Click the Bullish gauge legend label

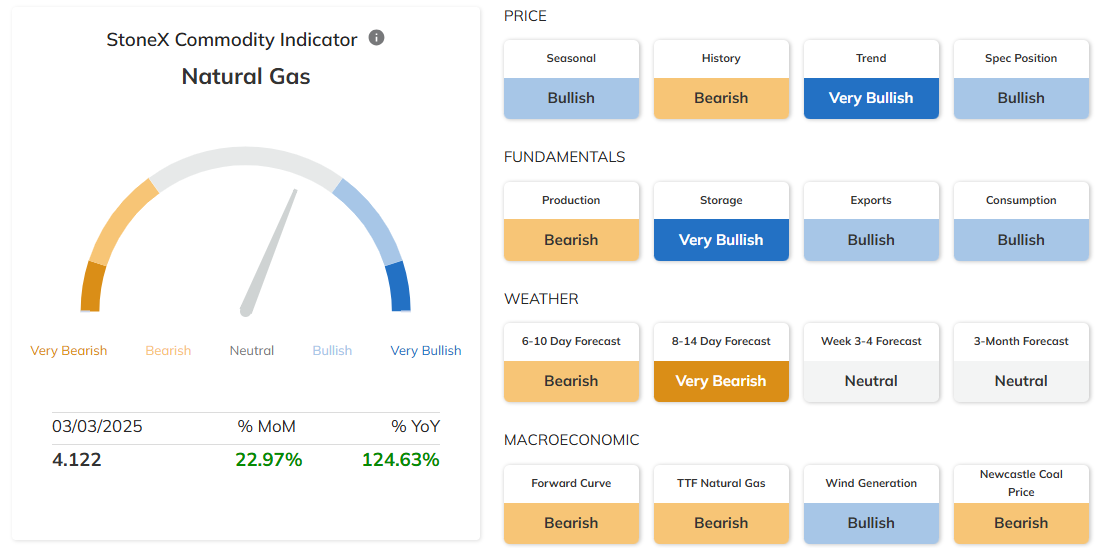332,351
